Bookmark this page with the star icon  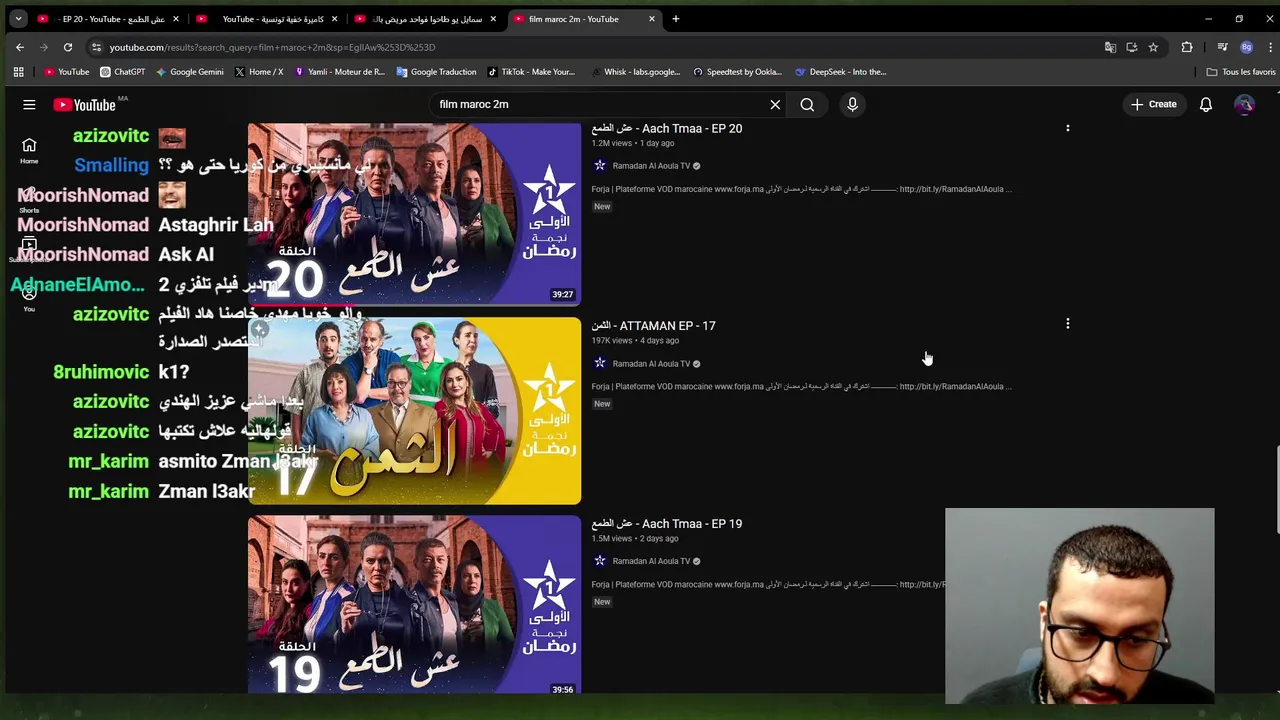(x=1153, y=47)
